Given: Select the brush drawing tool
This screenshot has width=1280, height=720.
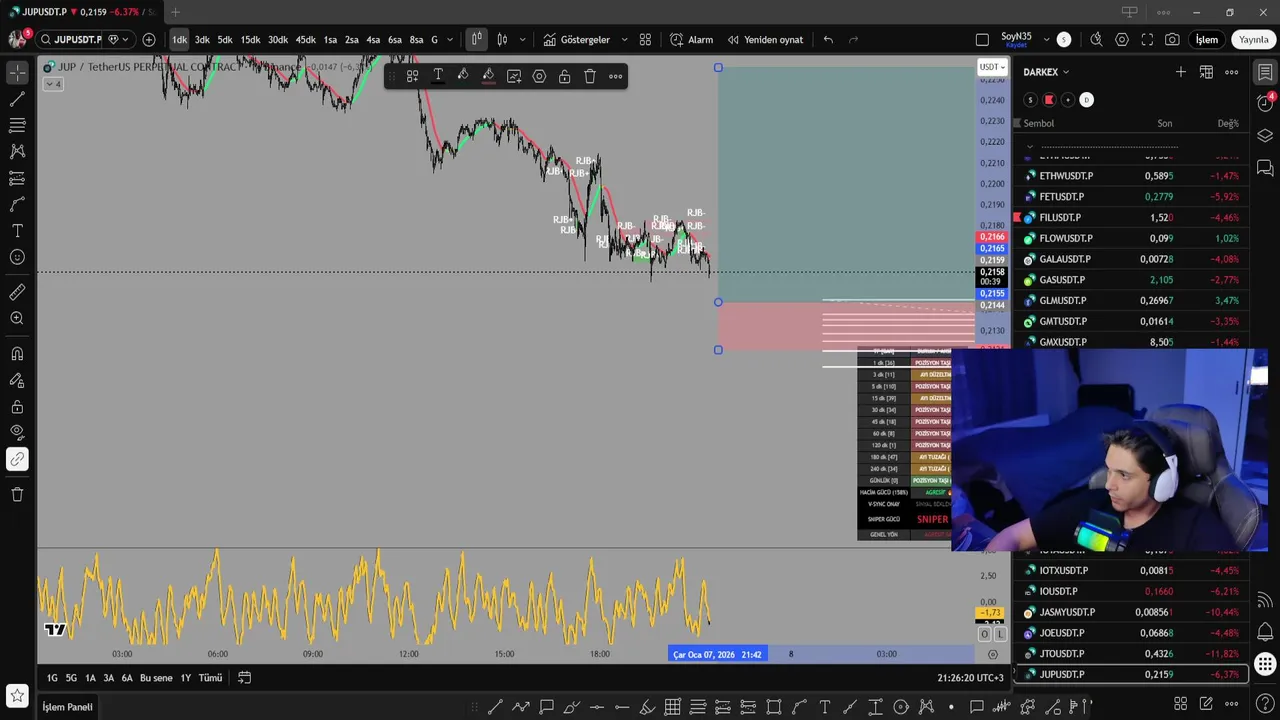Looking at the screenshot, I should pyautogui.click(x=17, y=204).
